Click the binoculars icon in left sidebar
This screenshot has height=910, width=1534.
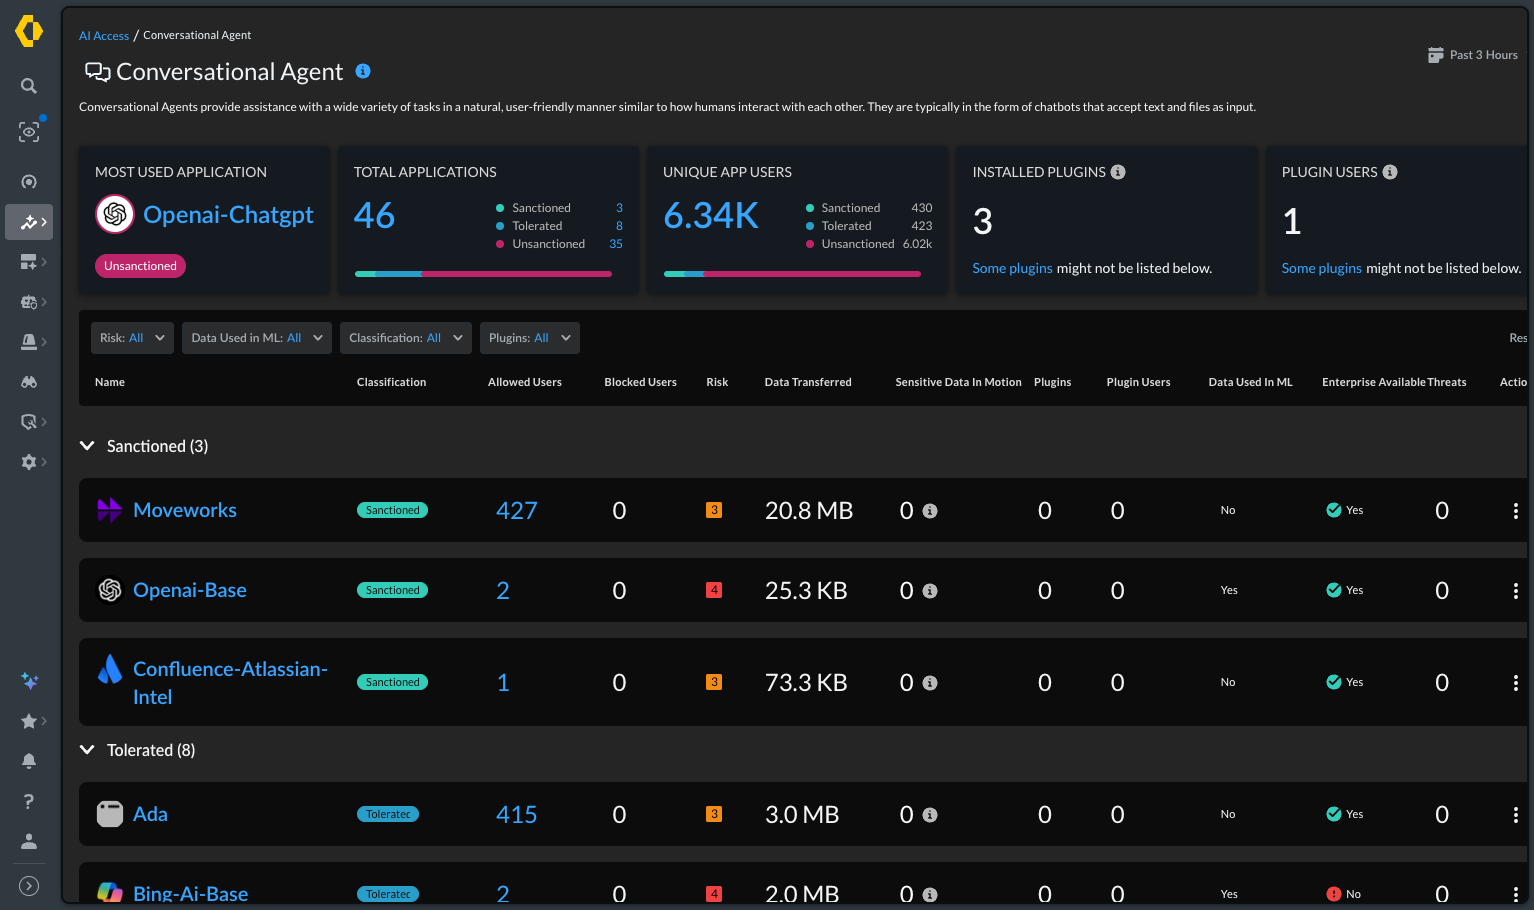pyautogui.click(x=29, y=382)
